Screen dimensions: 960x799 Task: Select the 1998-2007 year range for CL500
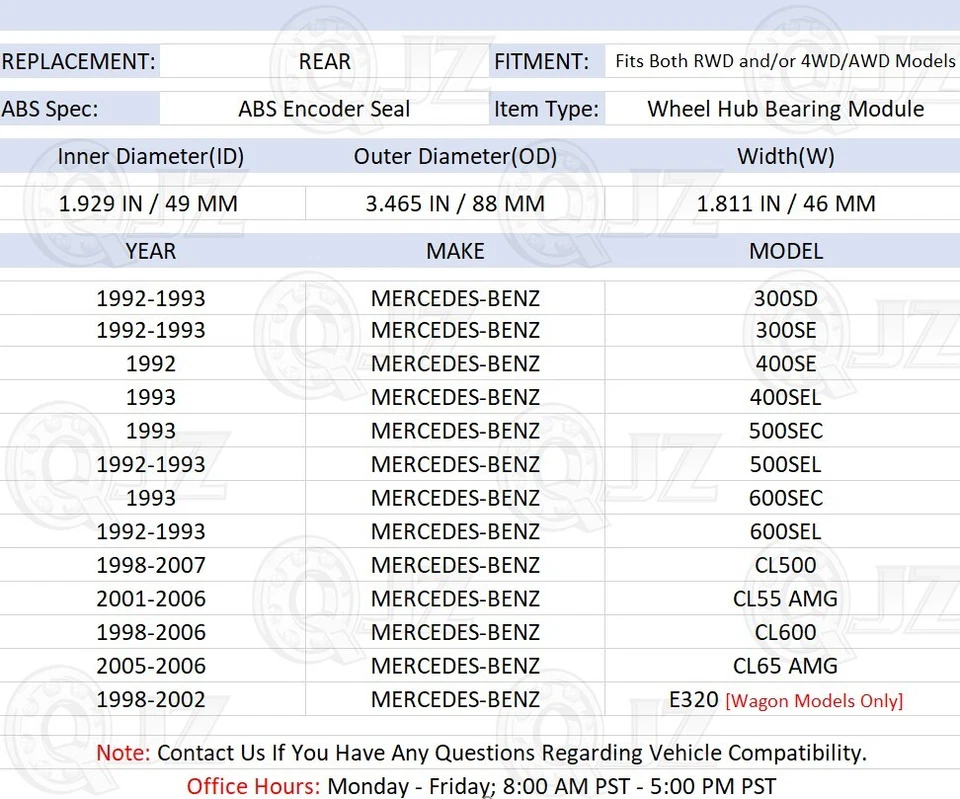(150, 565)
